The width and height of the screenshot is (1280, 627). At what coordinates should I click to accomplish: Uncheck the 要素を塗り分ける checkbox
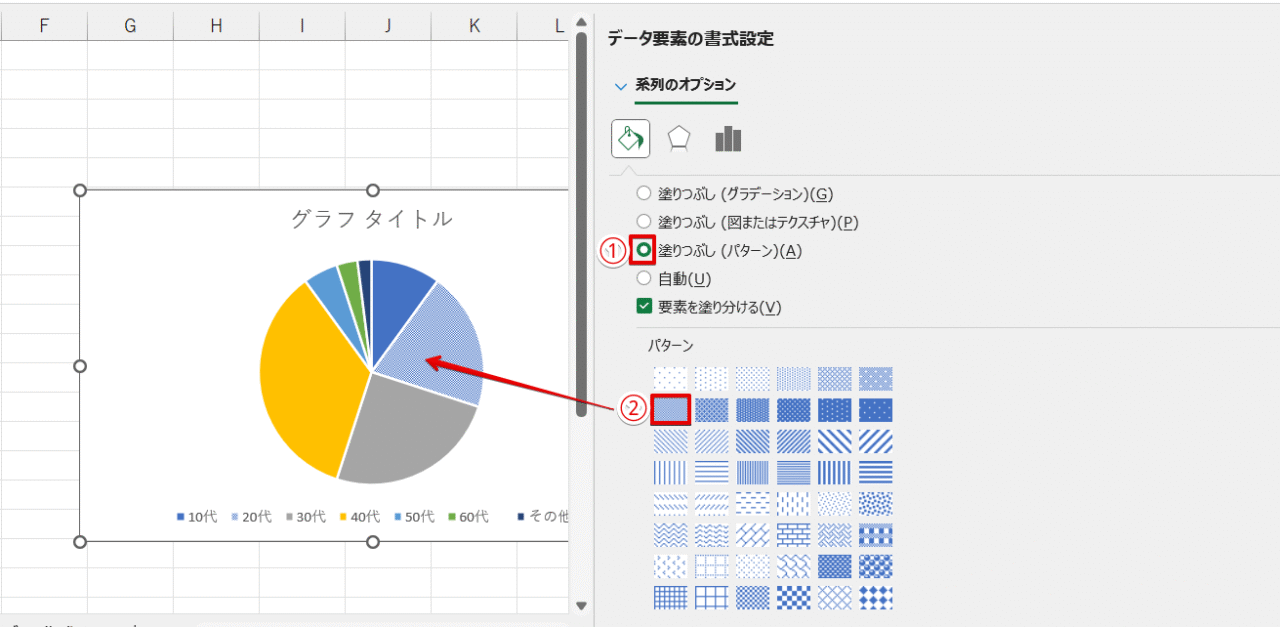point(644,307)
